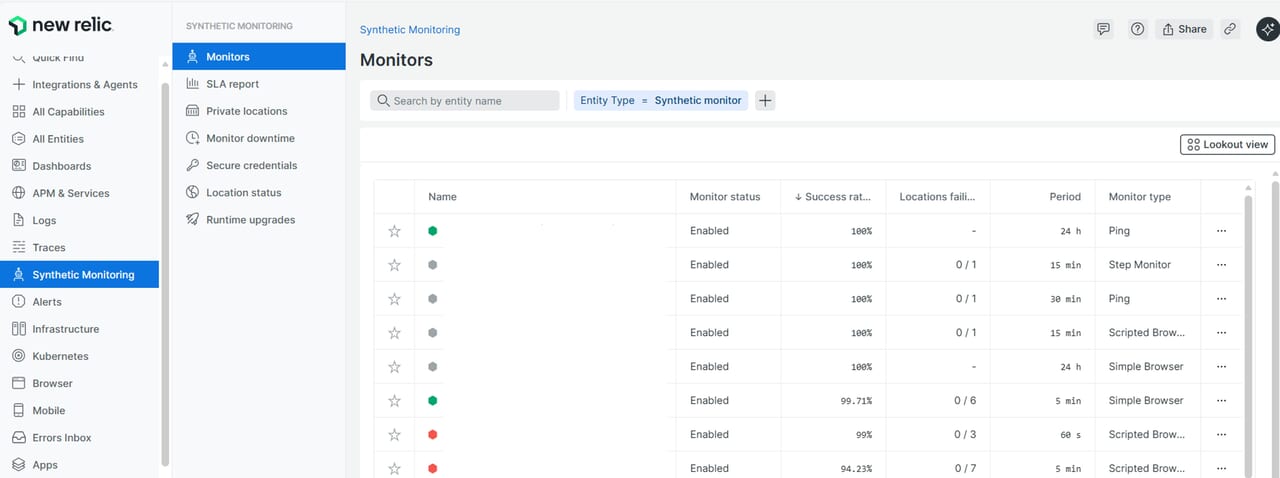The height and width of the screenshot is (478, 1280).
Task: Open the help question mark icon
Action: click(x=1137, y=29)
